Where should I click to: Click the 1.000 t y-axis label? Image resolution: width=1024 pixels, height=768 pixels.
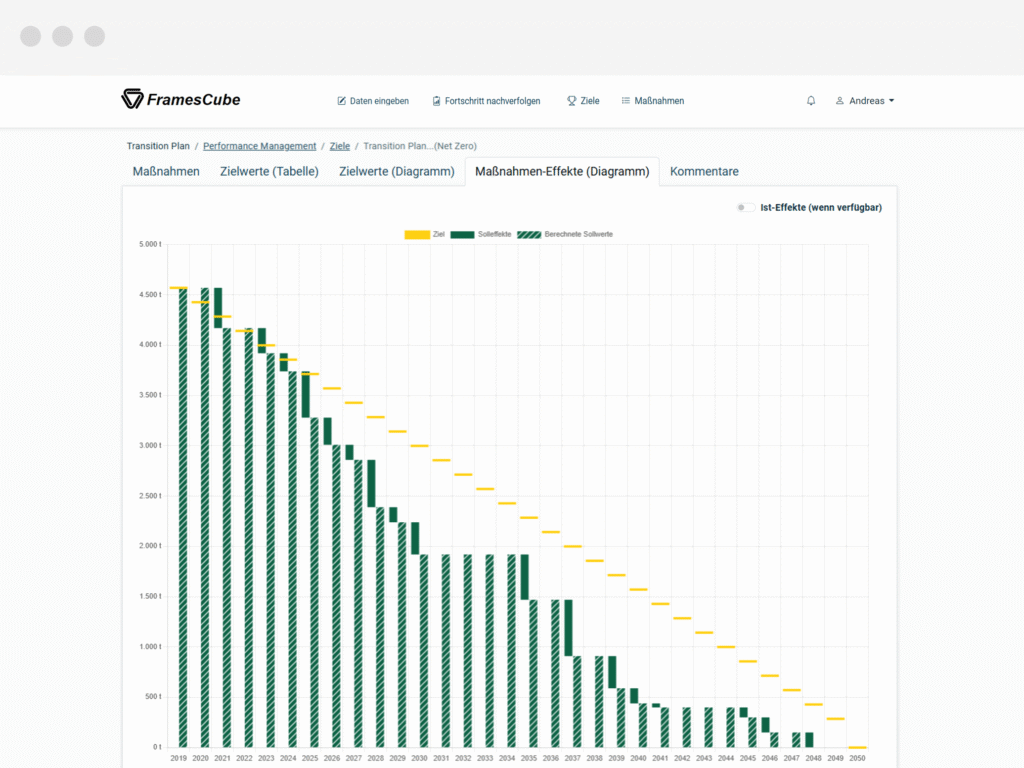(x=150, y=647)
